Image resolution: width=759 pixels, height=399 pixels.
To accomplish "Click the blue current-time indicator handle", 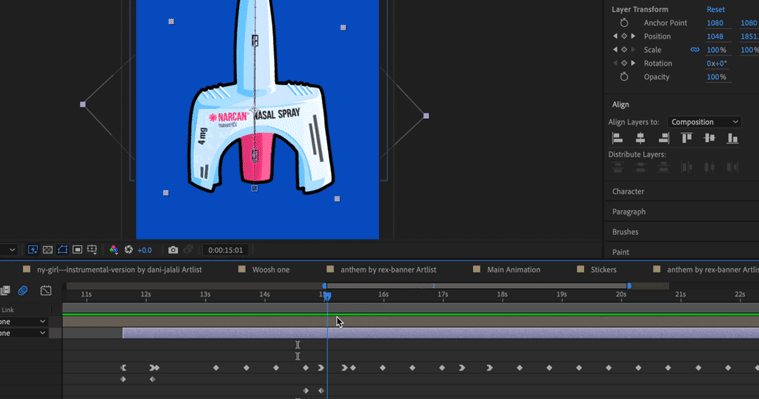I will (328, 295).
